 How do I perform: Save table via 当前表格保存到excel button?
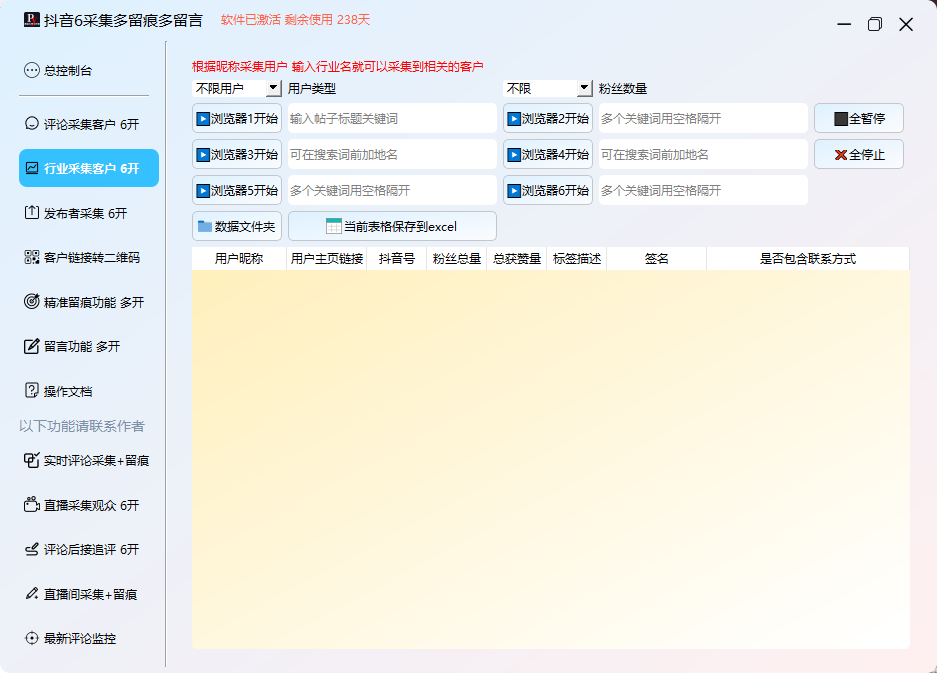coord(392,226)
